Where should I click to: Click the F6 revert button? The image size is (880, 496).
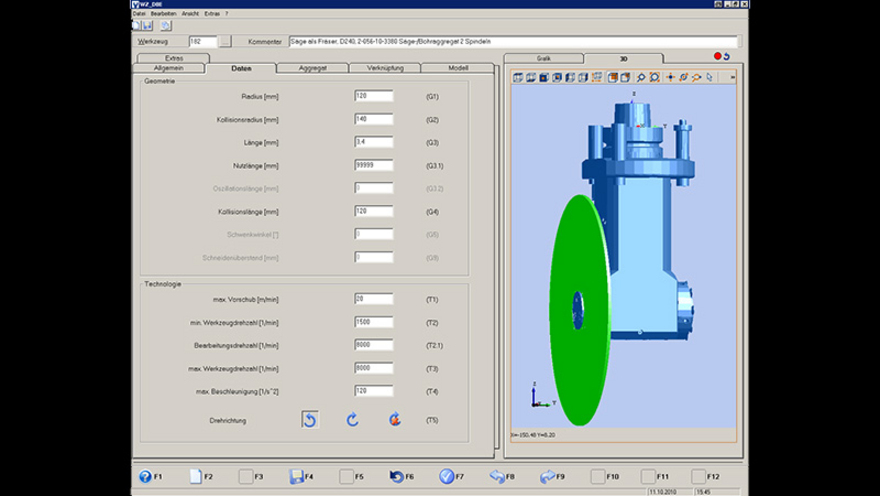tap(402, 476)
